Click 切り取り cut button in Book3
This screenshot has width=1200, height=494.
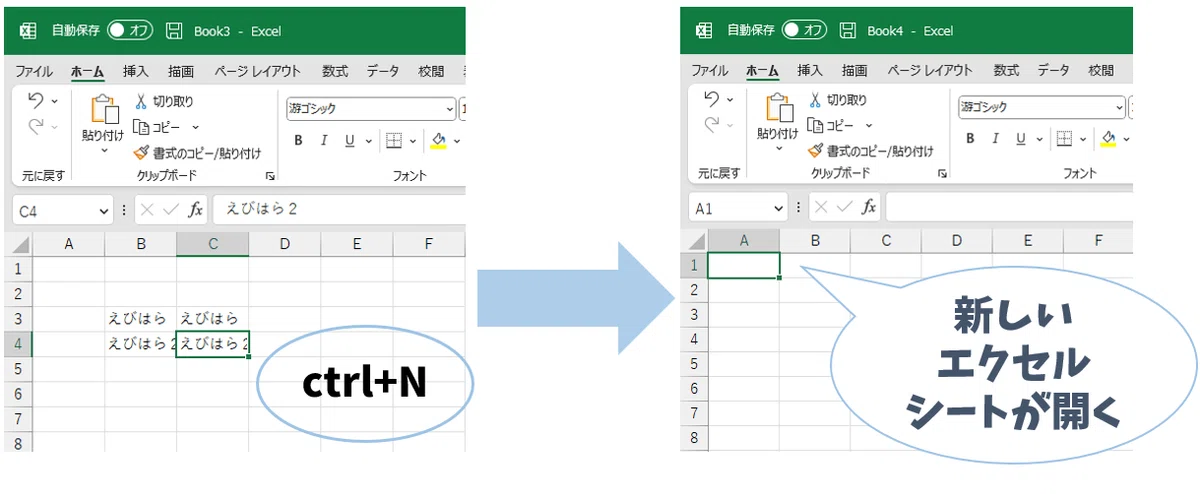pos(164,102)
